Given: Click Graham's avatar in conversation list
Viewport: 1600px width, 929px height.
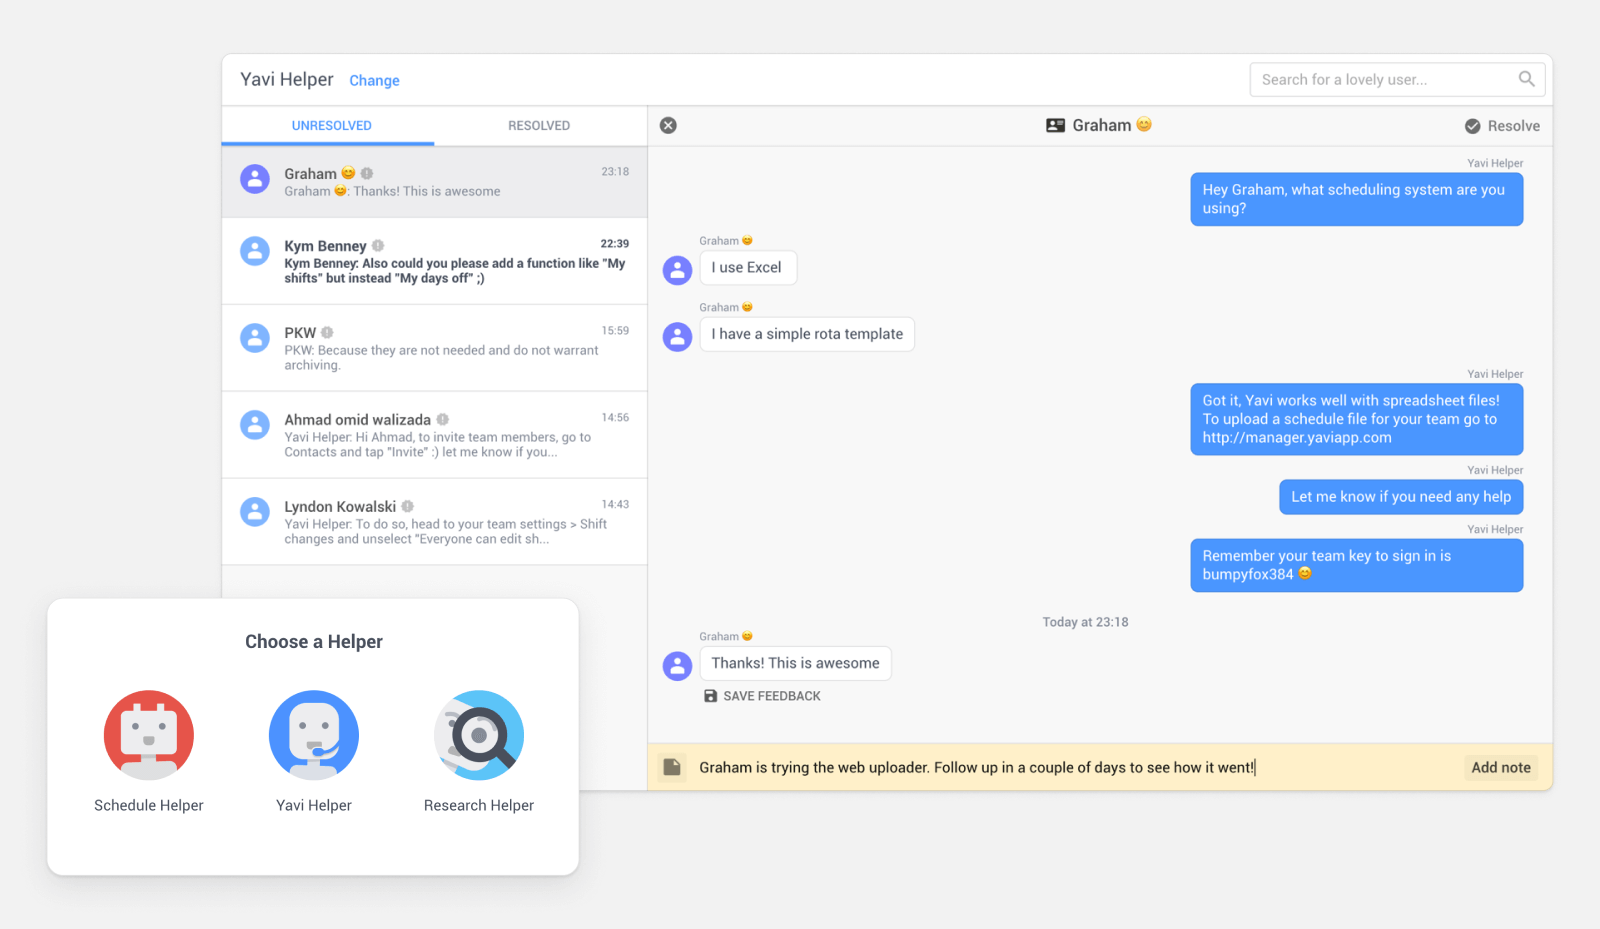Looking at the screenshot, I should (255, 179).
